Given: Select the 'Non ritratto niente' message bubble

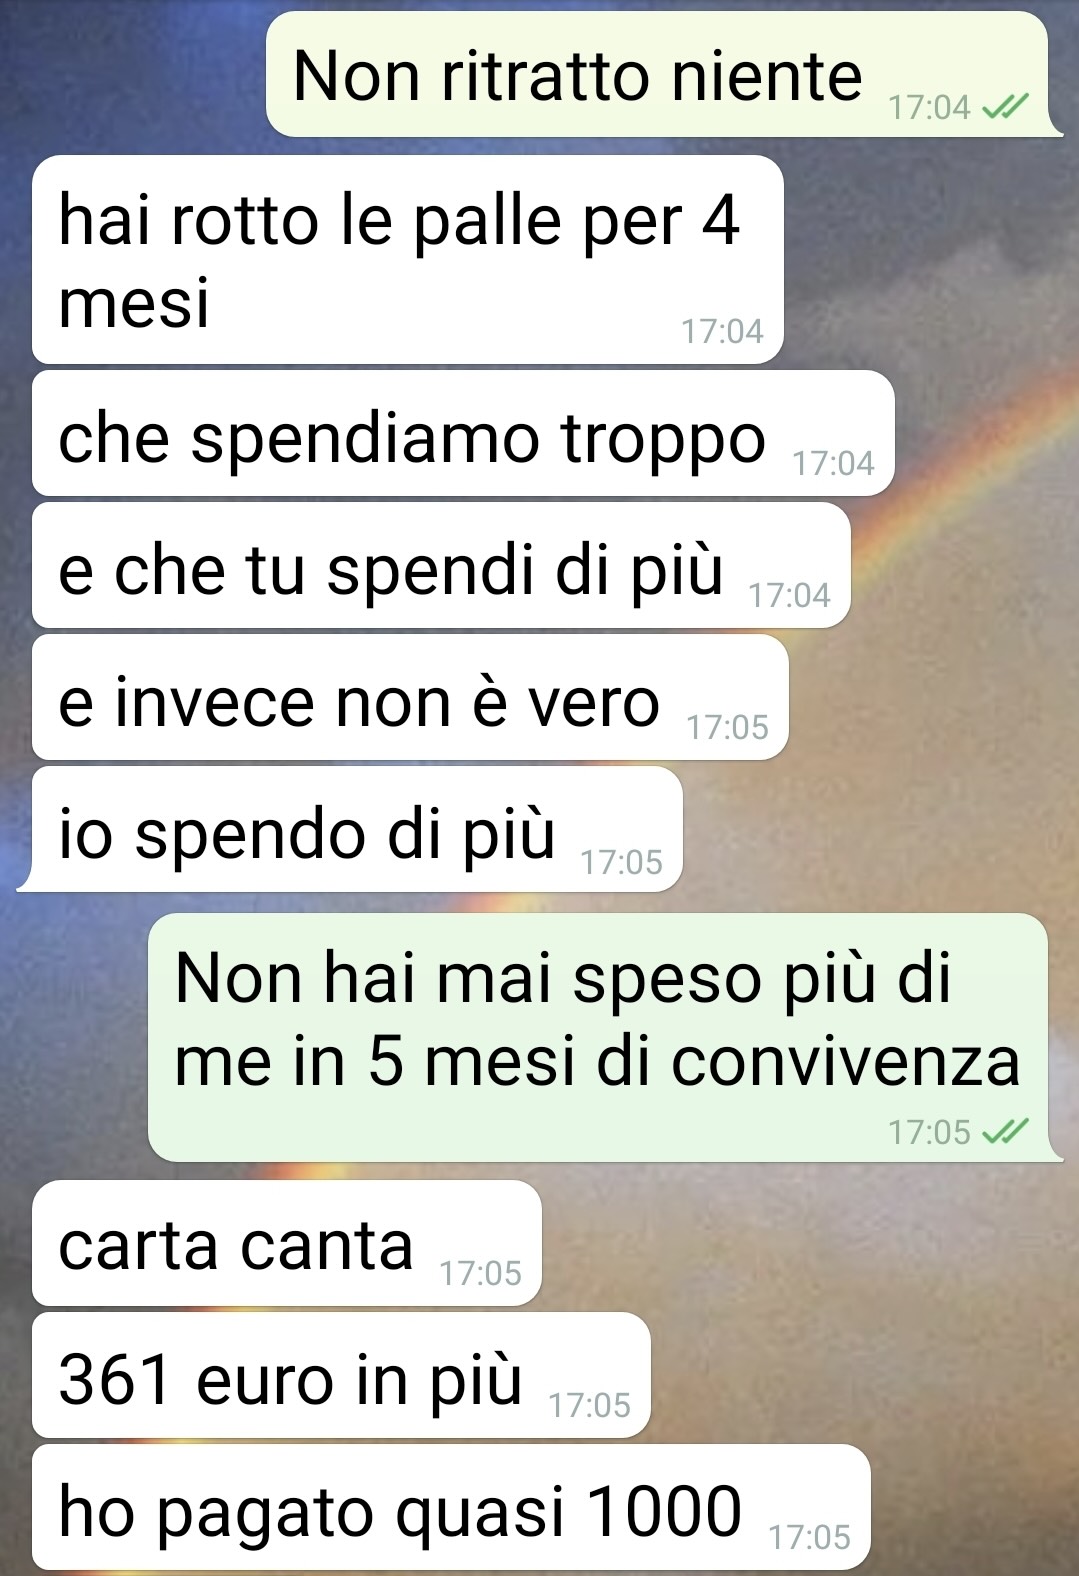Looking at the screenshot, I should tap(657, 74).
